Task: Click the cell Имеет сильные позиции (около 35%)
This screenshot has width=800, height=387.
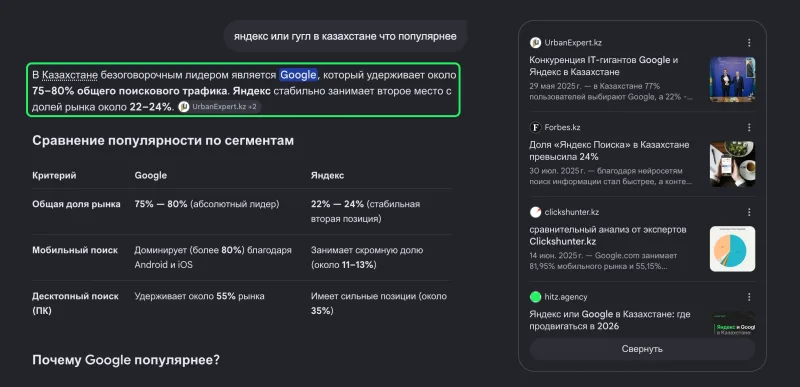Action: pos(379,303)
